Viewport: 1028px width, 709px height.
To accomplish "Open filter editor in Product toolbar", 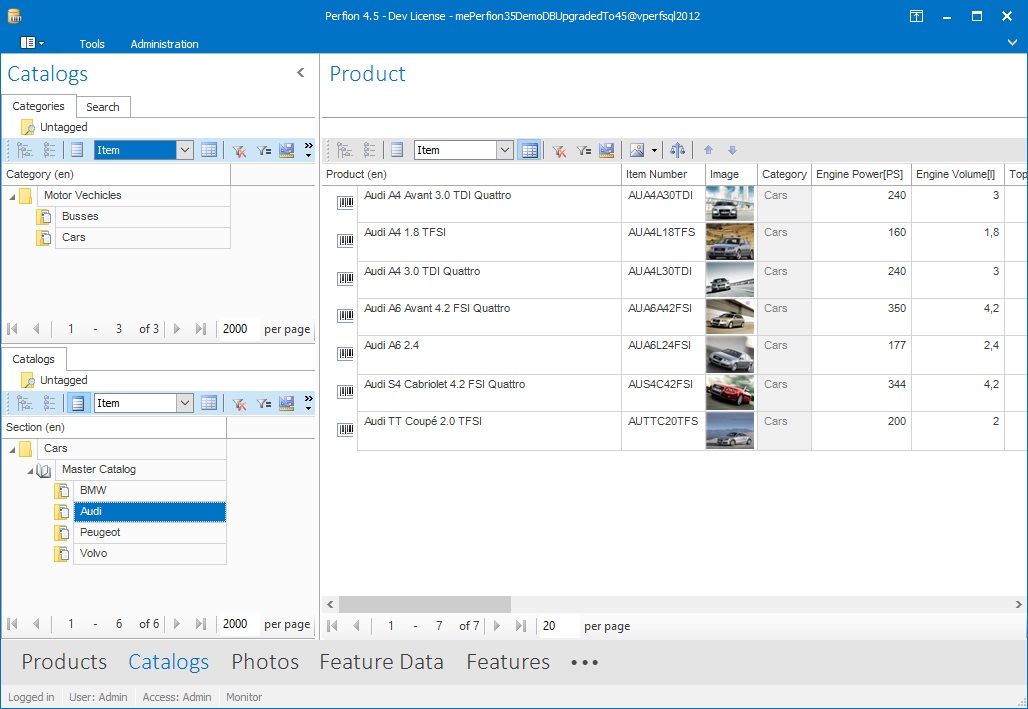I will [x=583, y=150].
